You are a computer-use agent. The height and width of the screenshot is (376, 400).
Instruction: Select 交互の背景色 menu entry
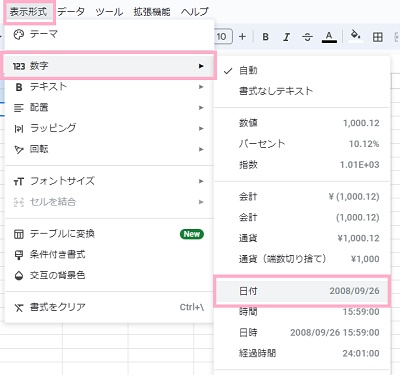click(x=109, y=275)
